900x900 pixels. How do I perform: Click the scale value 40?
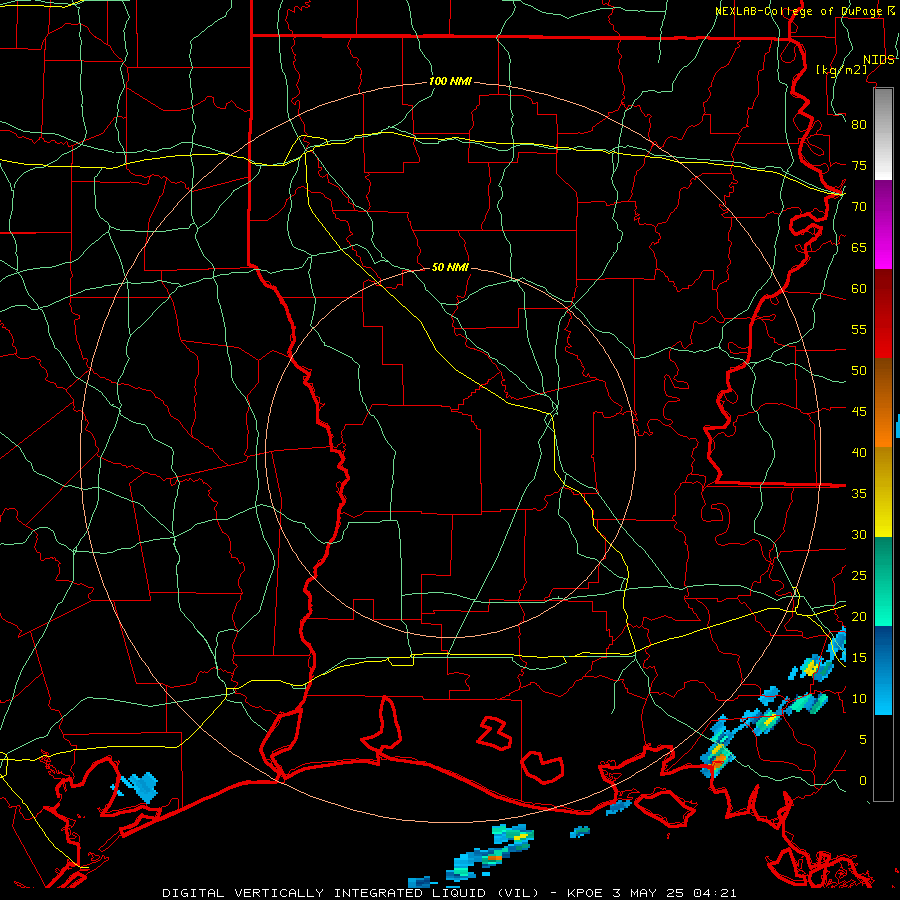(859, 453)
